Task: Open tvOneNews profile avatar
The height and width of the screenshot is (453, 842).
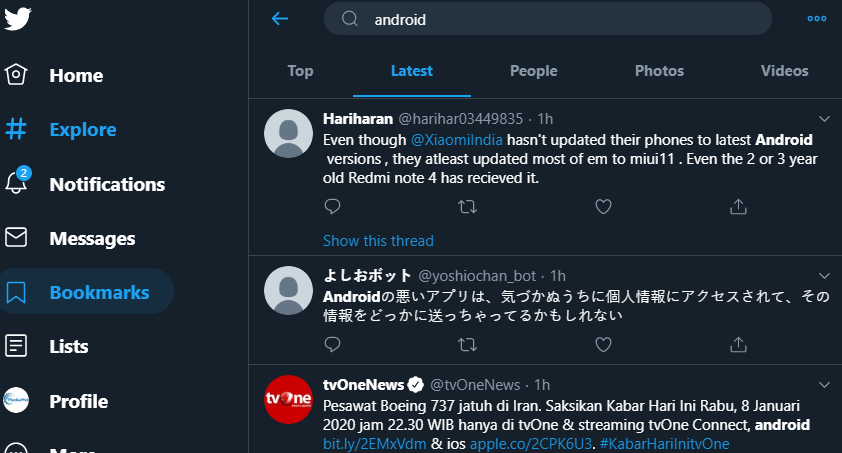Action: click(288, 400)
